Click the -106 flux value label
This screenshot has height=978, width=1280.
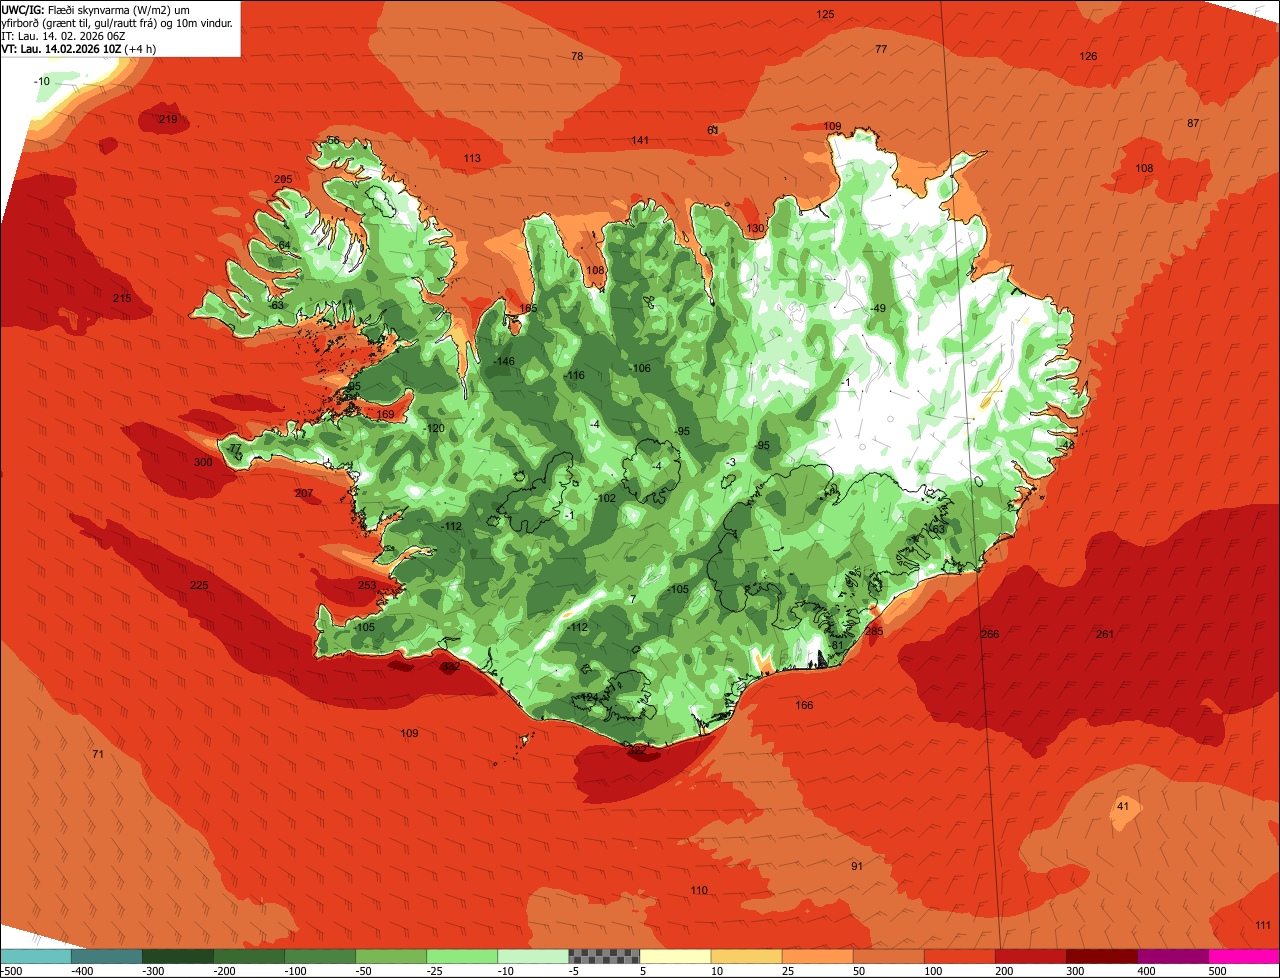pos(640,369)
